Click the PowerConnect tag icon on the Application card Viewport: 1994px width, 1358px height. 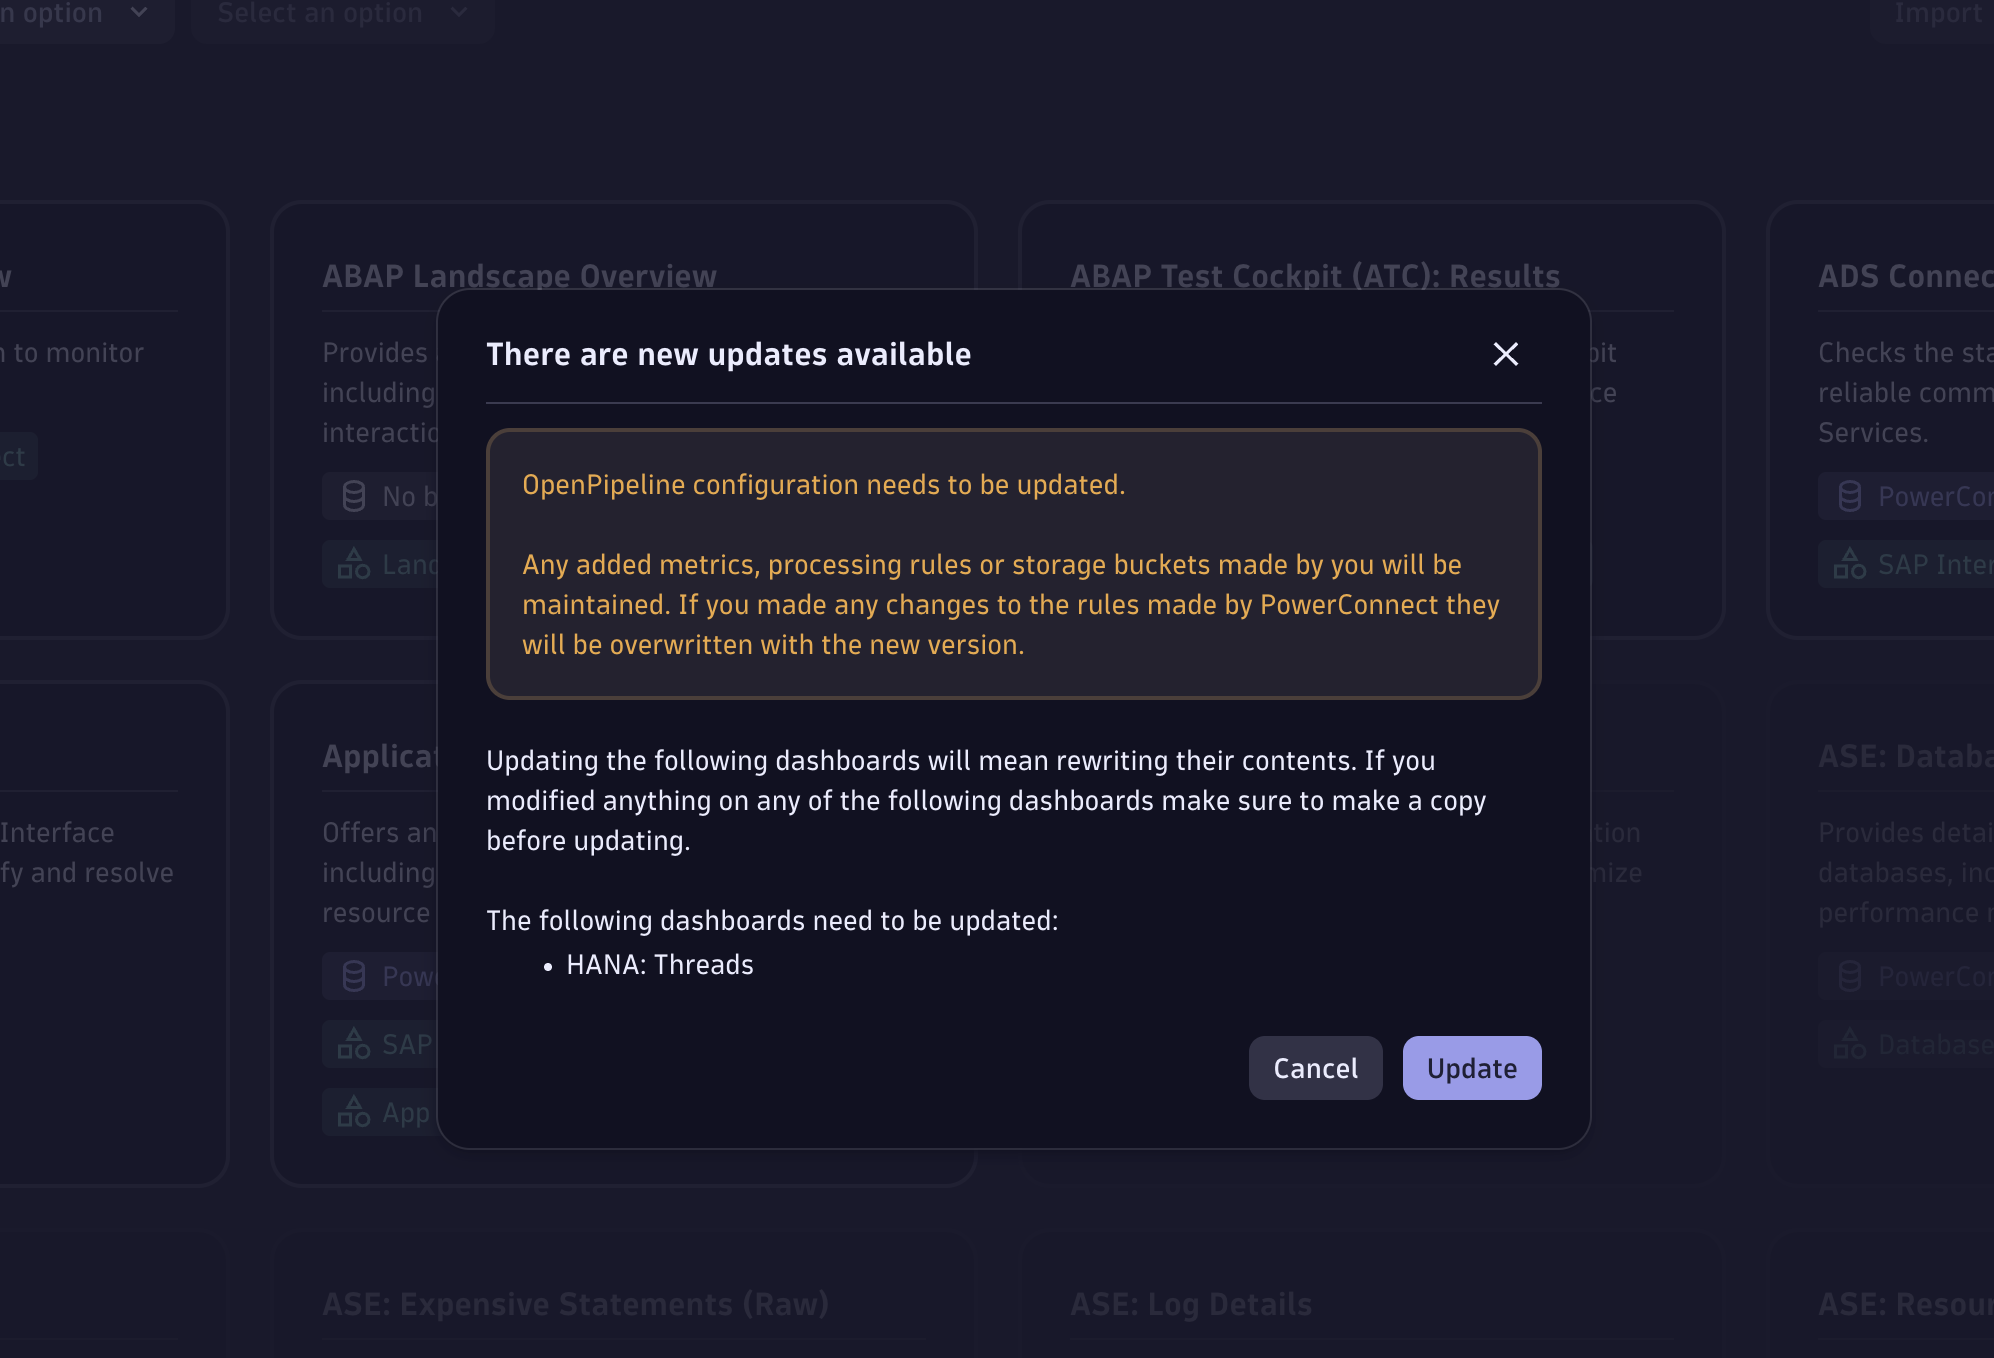[352, 975]
